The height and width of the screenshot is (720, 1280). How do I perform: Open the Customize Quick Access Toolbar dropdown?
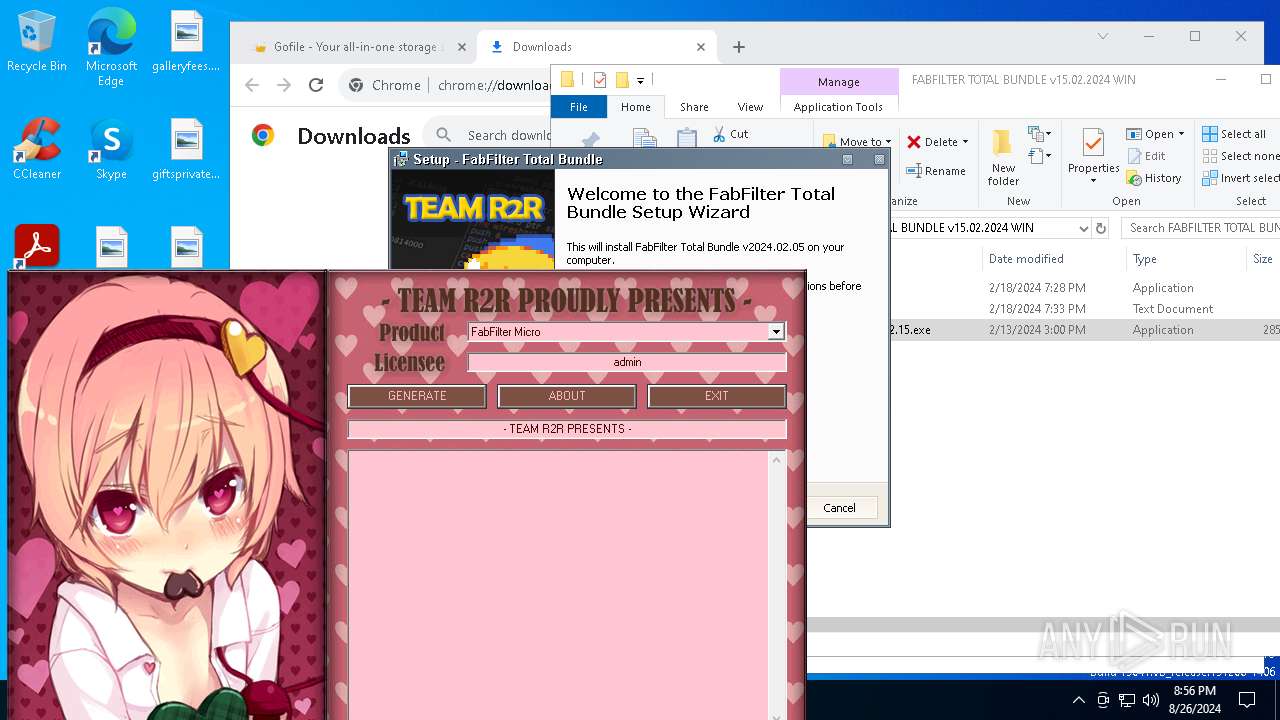[640, 80]
